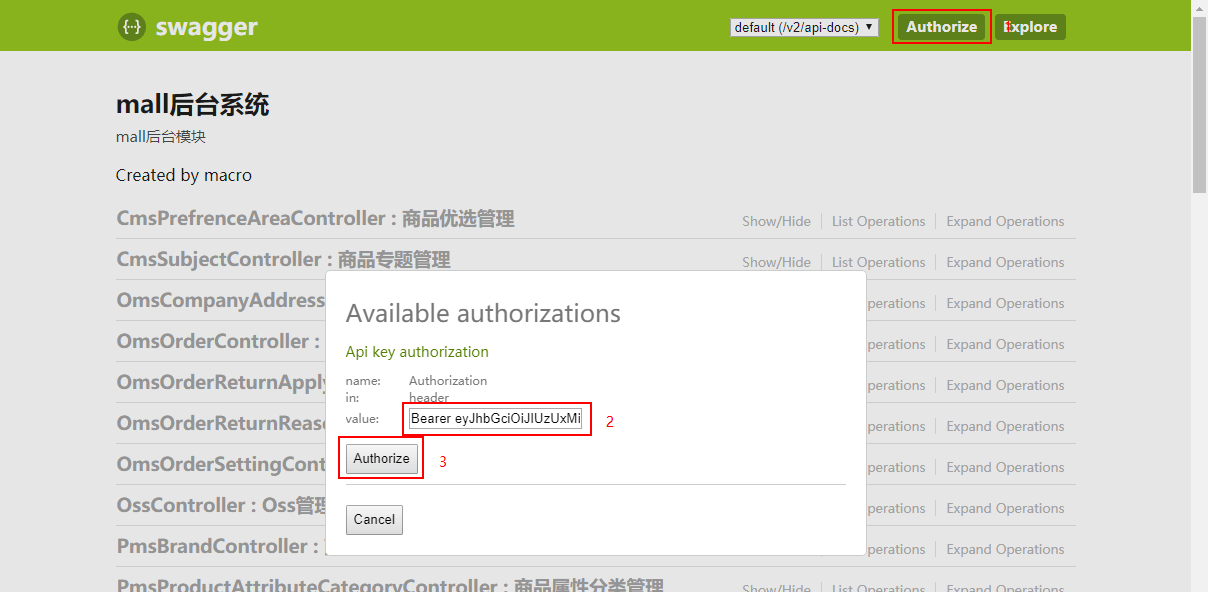Click the swagger logo icon
Viewport: 1208px width, 592px height.
(131, 27)
